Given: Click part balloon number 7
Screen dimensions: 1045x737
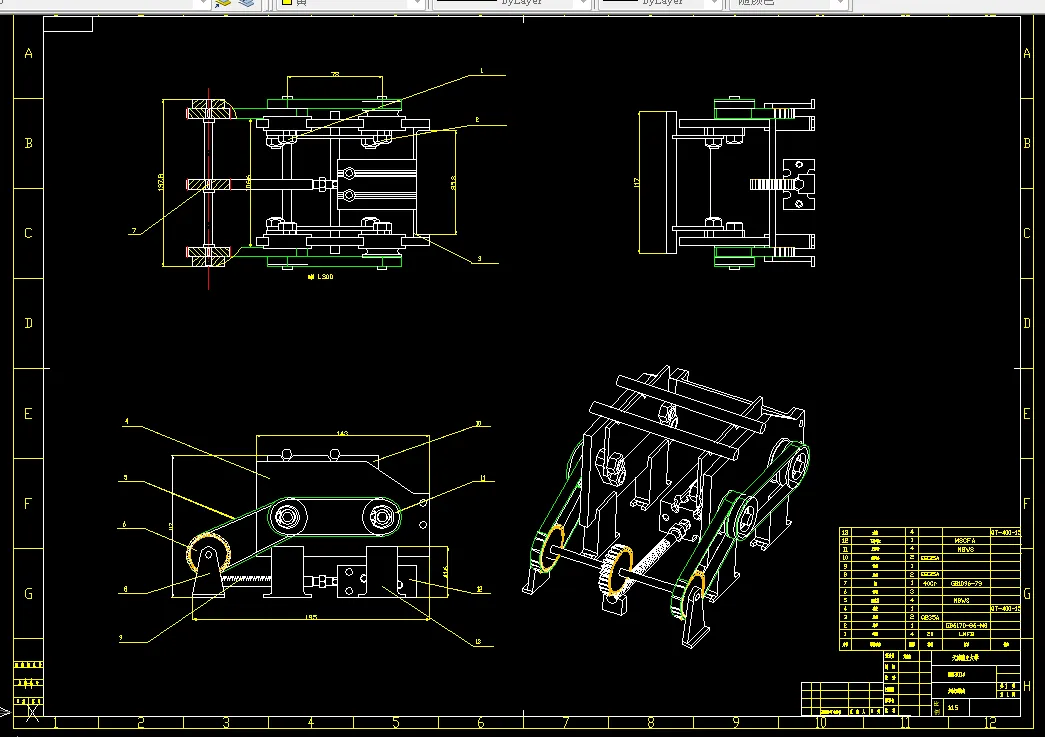Looking at the screenshot, I should pyautogui.click(x=133, y=231).
